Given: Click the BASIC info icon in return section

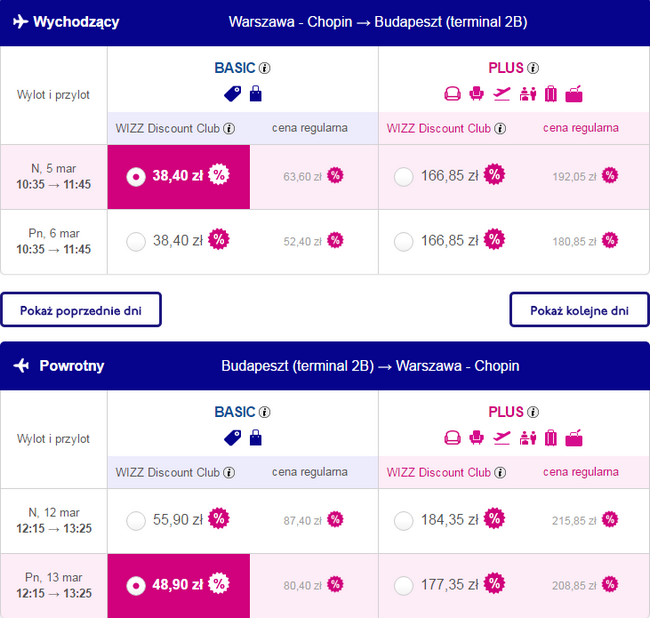Looking at the screenshot, I should click(265, 412).
